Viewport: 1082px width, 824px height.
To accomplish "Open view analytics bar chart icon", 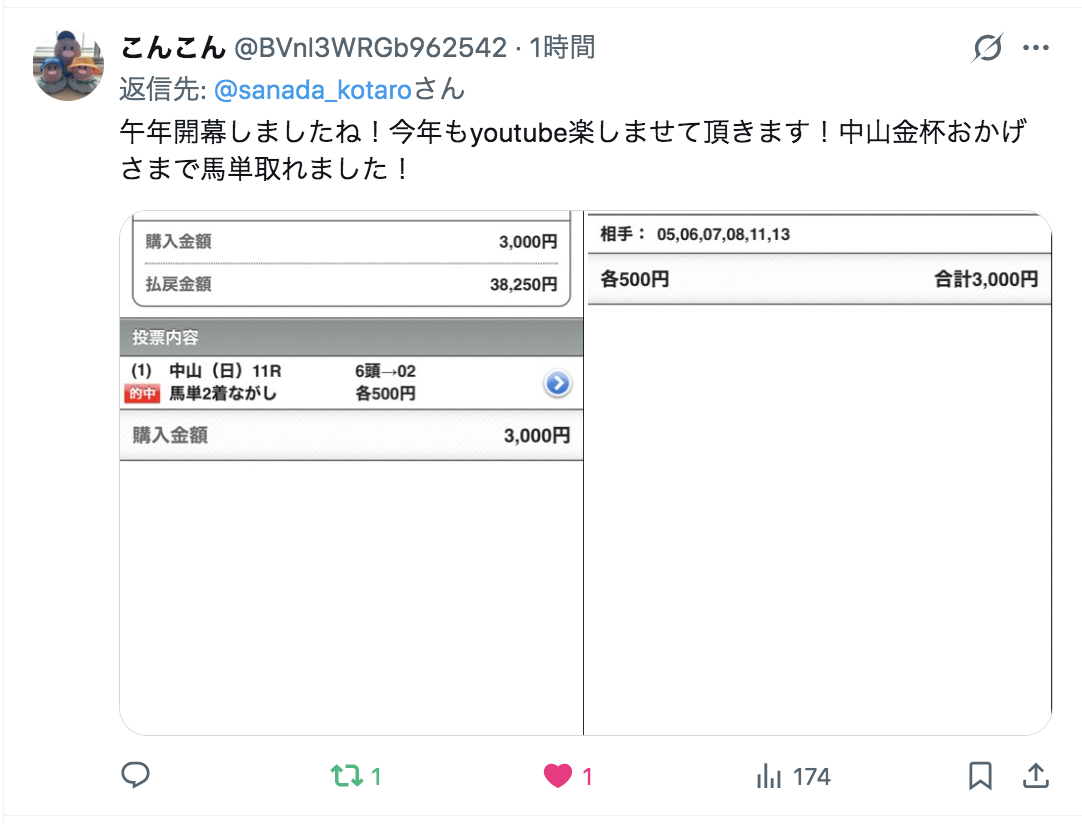I will coord(769,776).
